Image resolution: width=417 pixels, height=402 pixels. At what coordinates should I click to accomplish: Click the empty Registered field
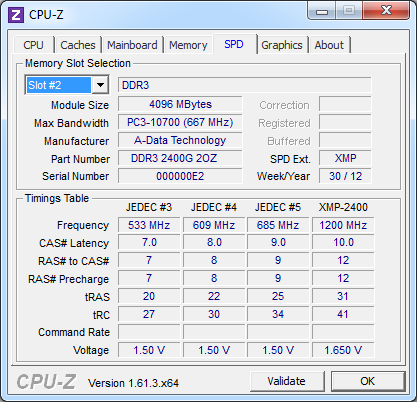345,122
